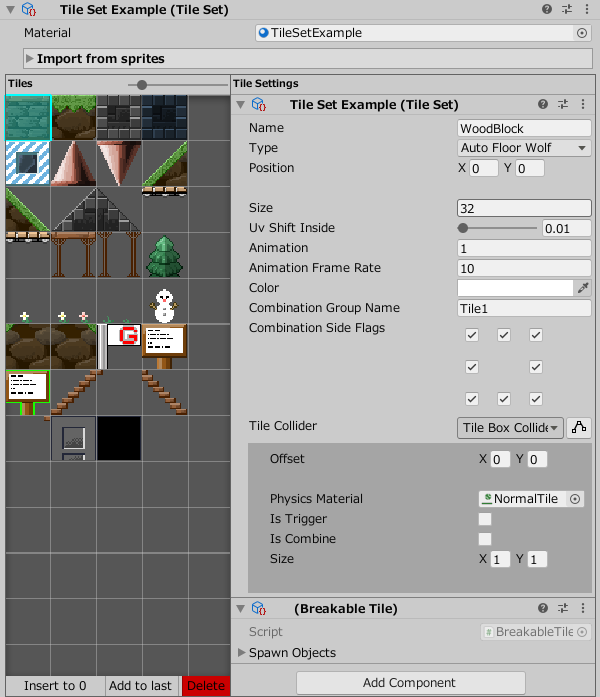
Task: Click Insert to 0 button
Action: coord(55,685)
